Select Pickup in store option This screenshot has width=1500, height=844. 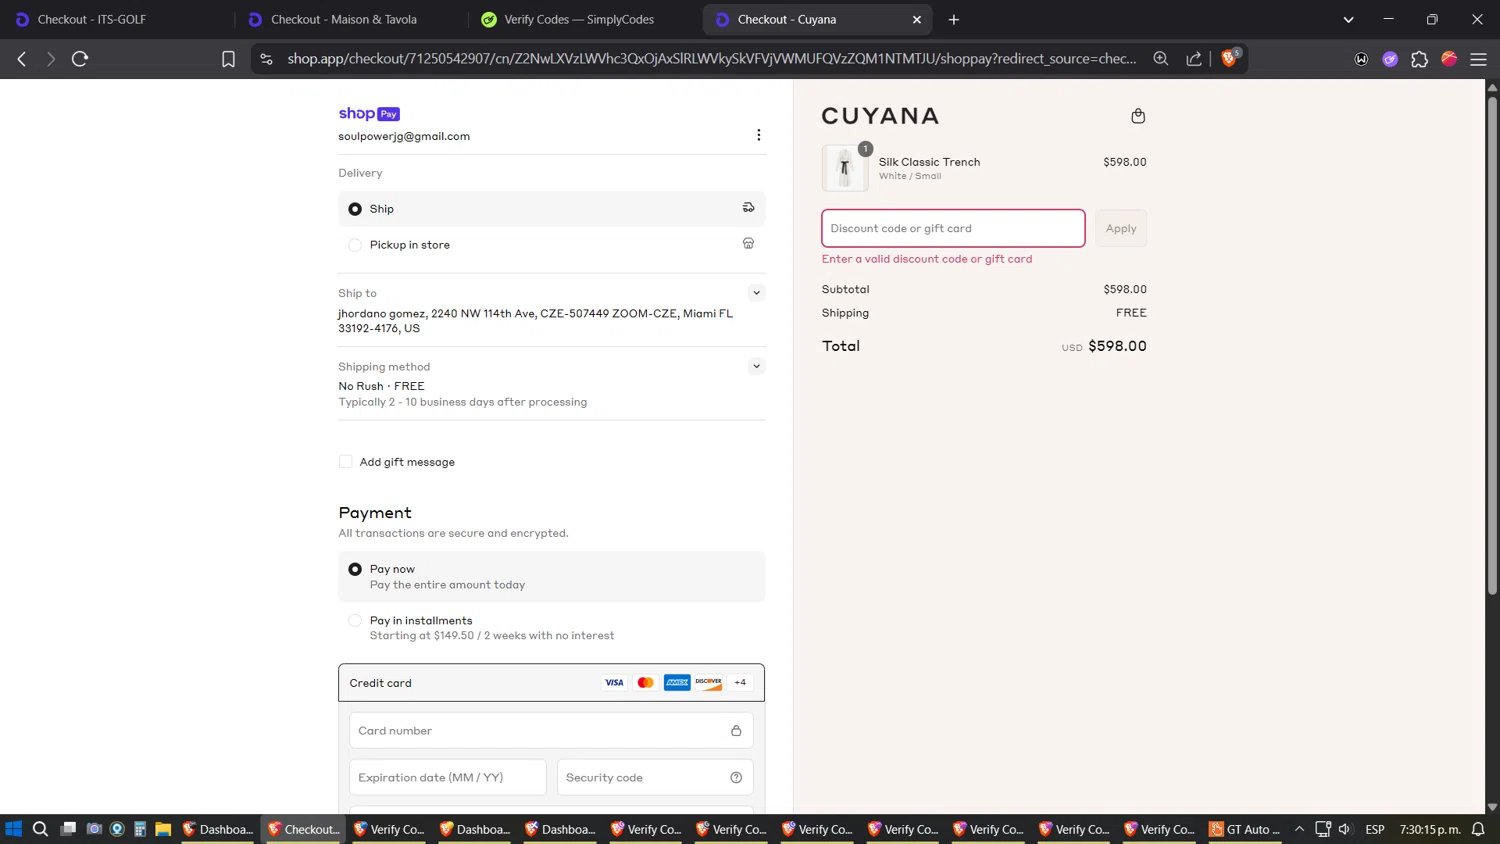[x=552, y=244]
